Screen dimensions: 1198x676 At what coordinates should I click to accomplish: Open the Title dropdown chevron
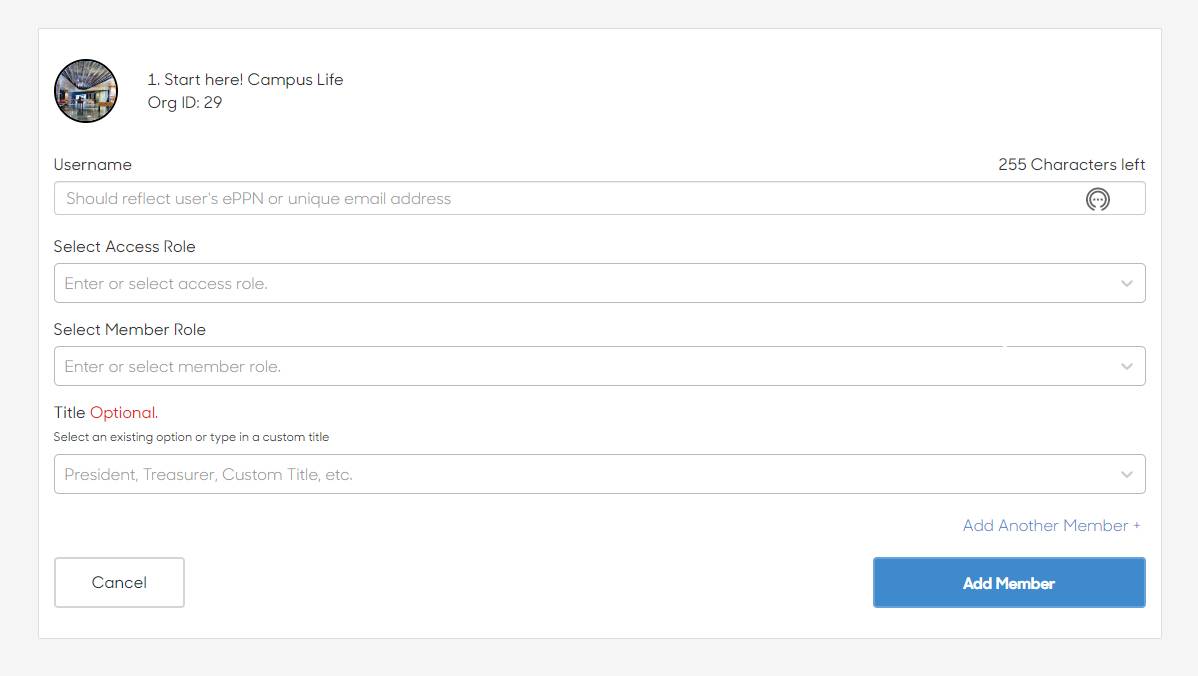[x=1126, y=475]
